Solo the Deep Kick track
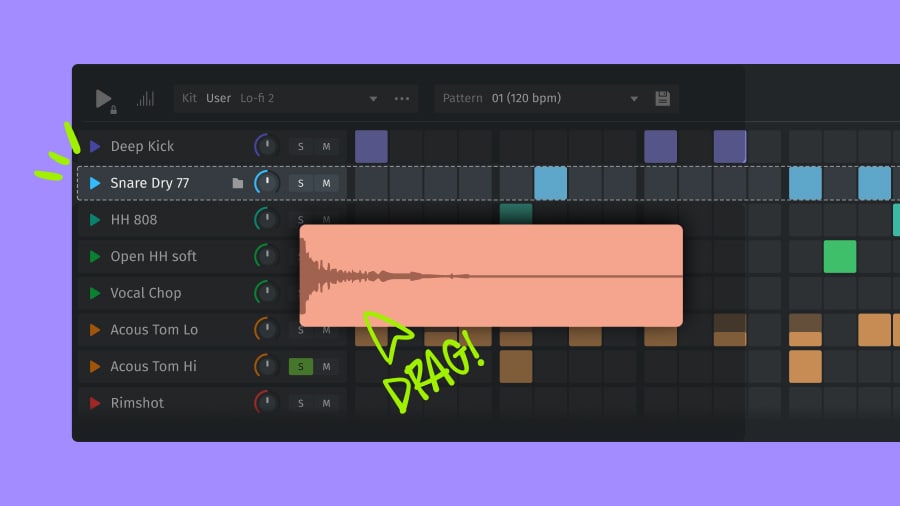This screenshot has height=506, width=900. (x=300, y=147)
